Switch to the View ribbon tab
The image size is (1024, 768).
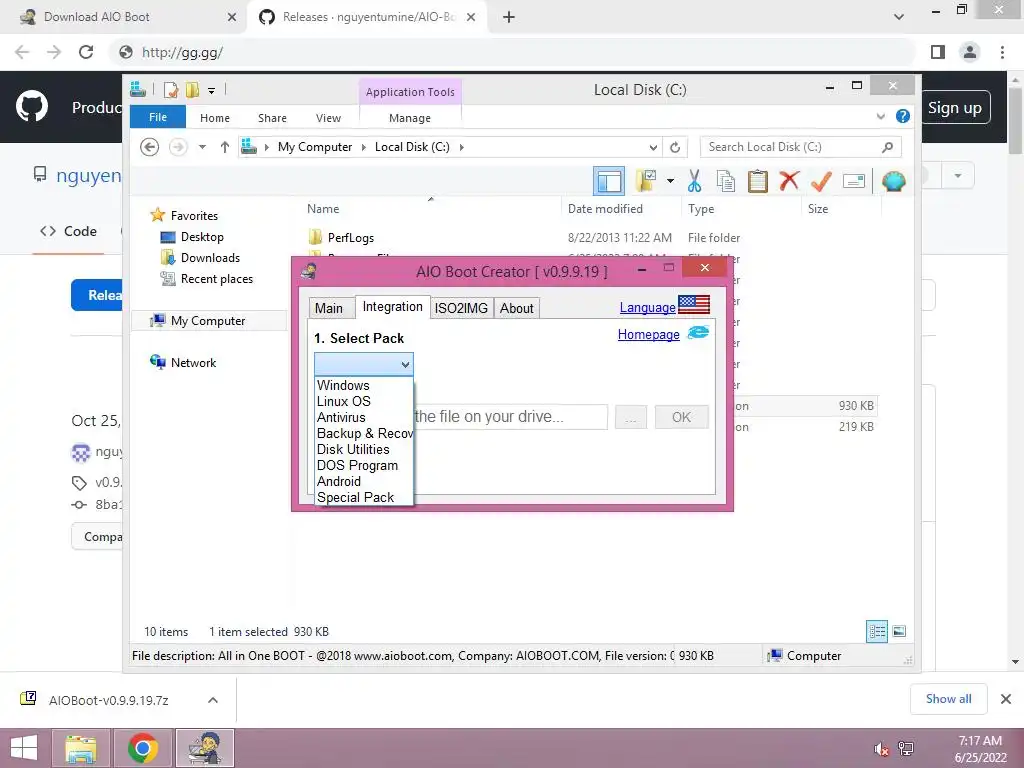tap(328, 118)
